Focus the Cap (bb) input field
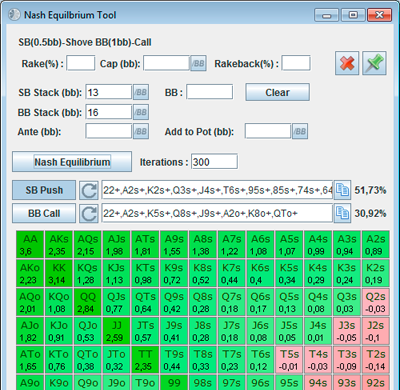The height and width of the screenshot is (390, 400). [x=167, y=63]
